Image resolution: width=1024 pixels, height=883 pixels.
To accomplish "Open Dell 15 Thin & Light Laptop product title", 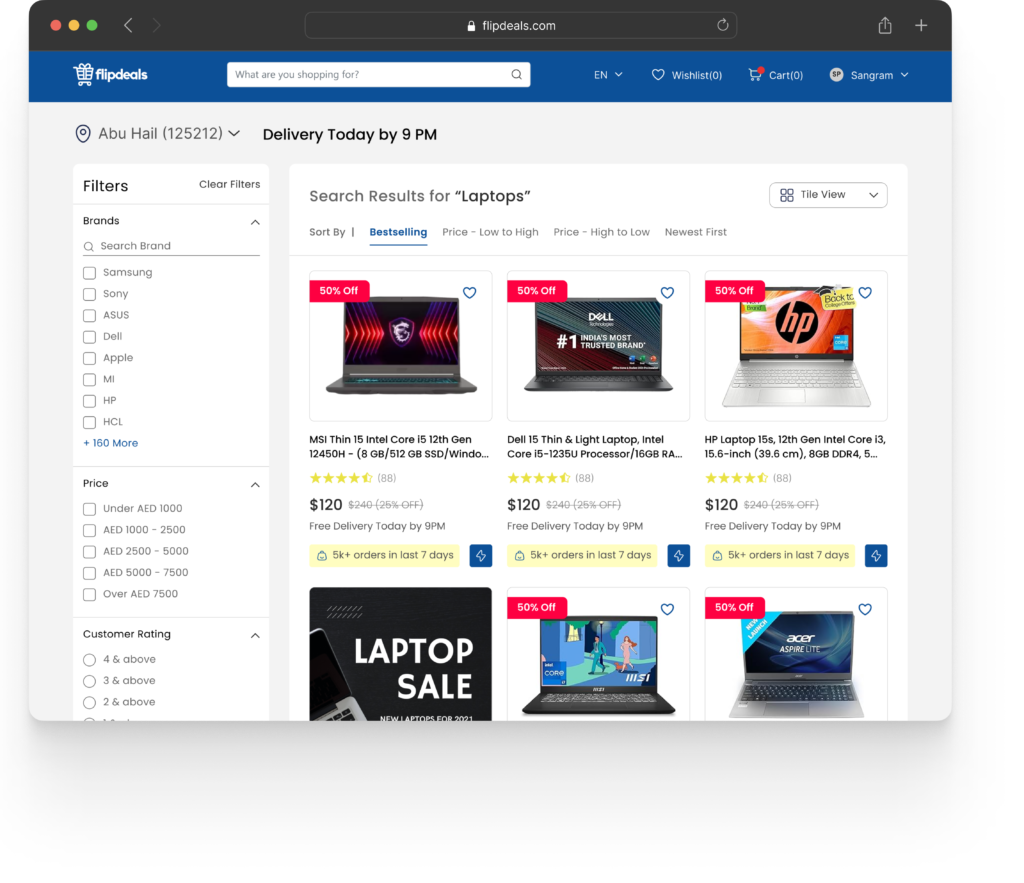I will 595,447.
